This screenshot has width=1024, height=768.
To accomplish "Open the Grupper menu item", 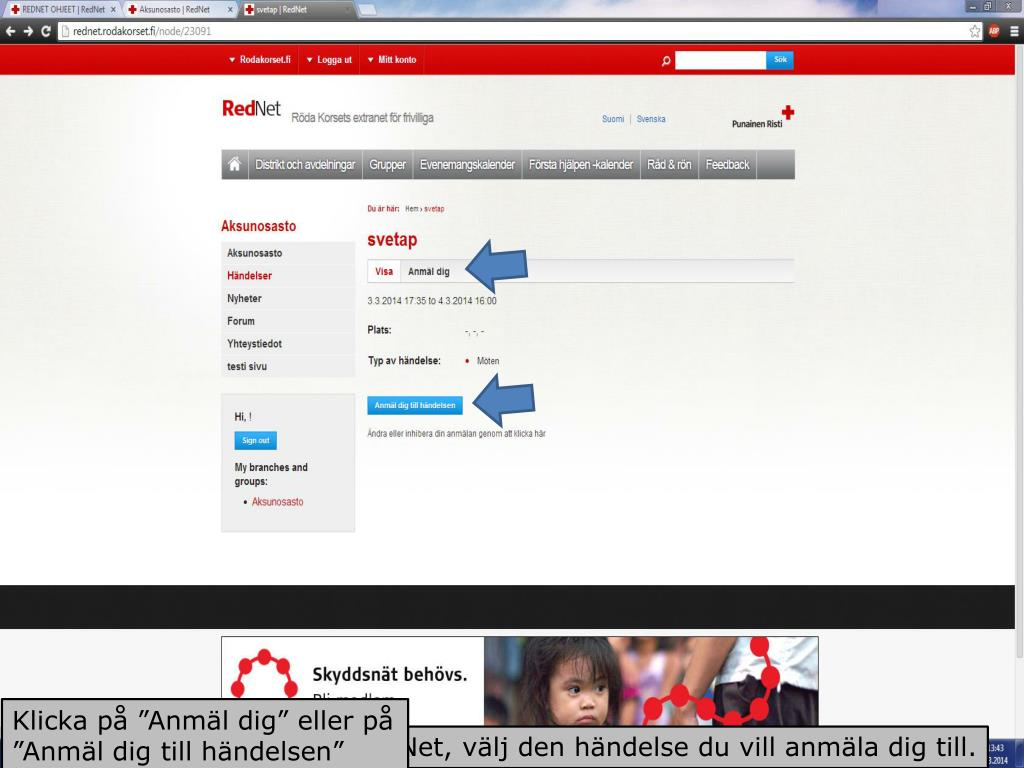I will [387, 165].
